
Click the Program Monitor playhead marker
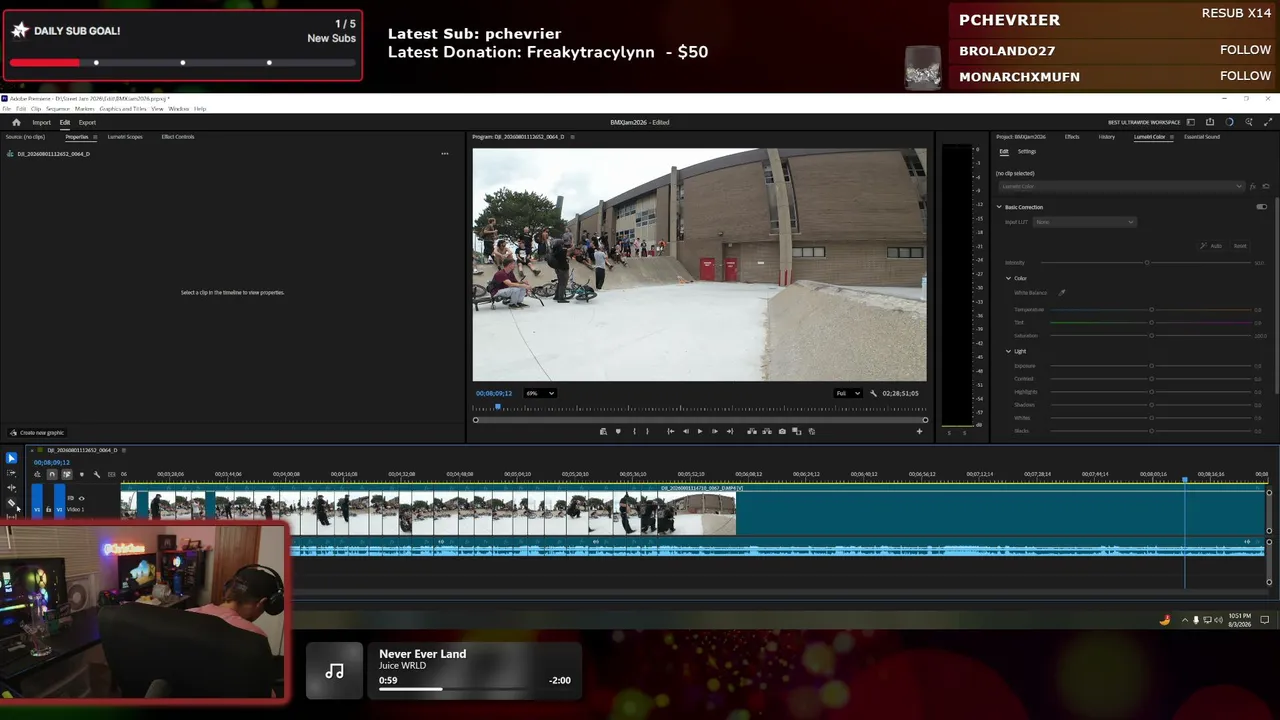tap(498, 406)
